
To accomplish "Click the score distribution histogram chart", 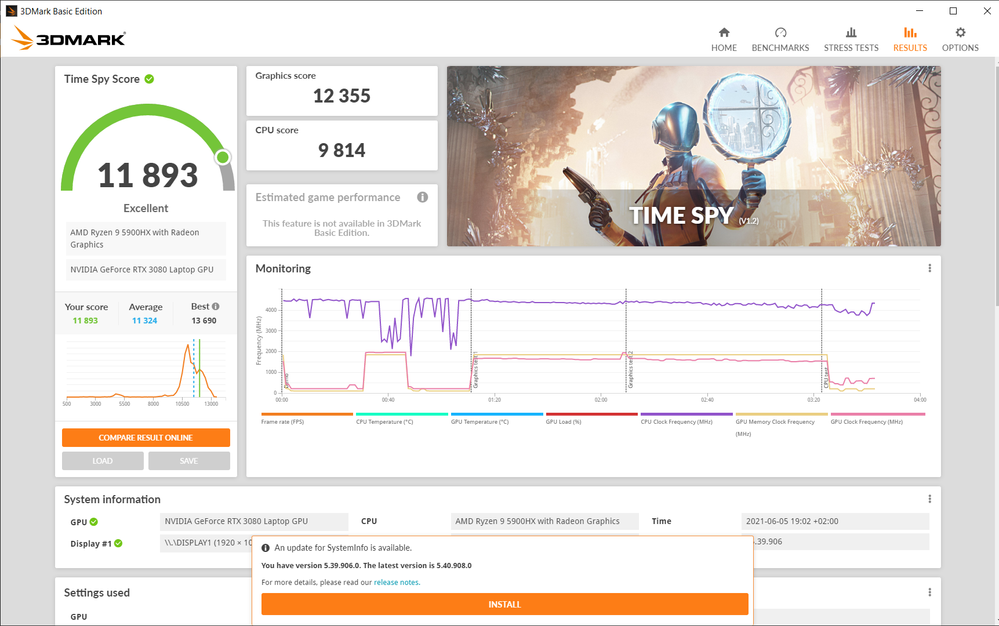I will (146, 368).
